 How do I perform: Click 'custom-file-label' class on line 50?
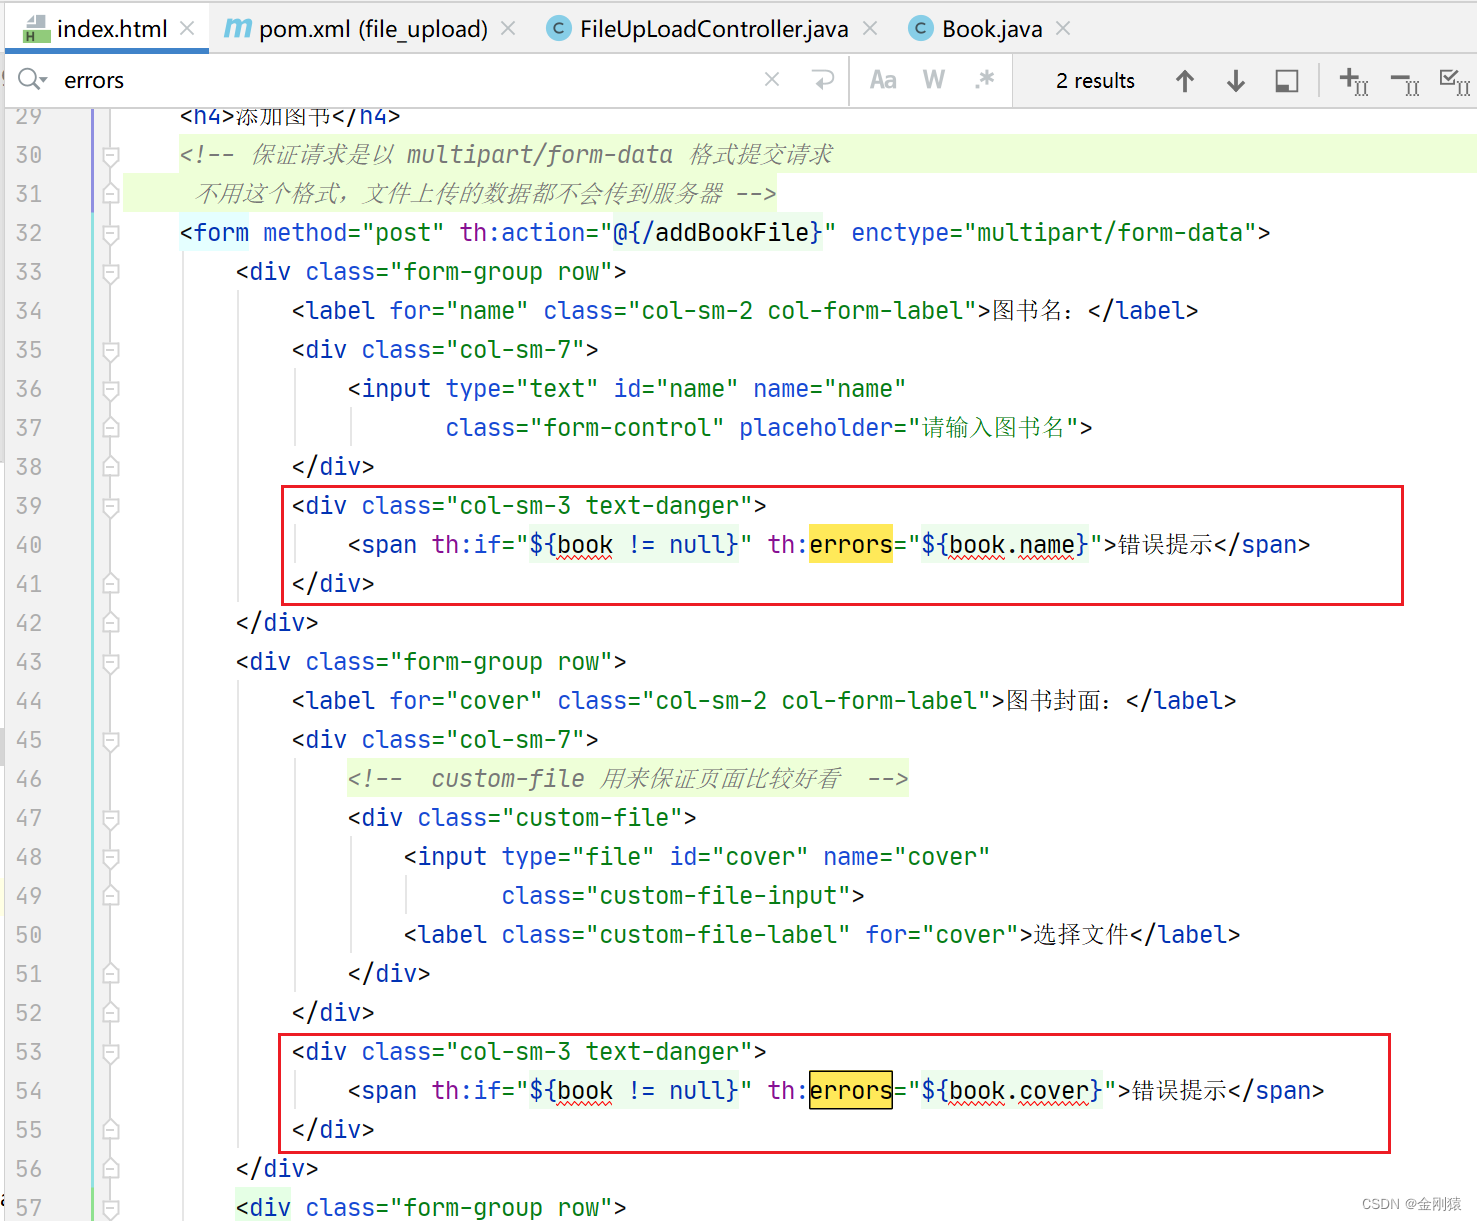[718, 935]
